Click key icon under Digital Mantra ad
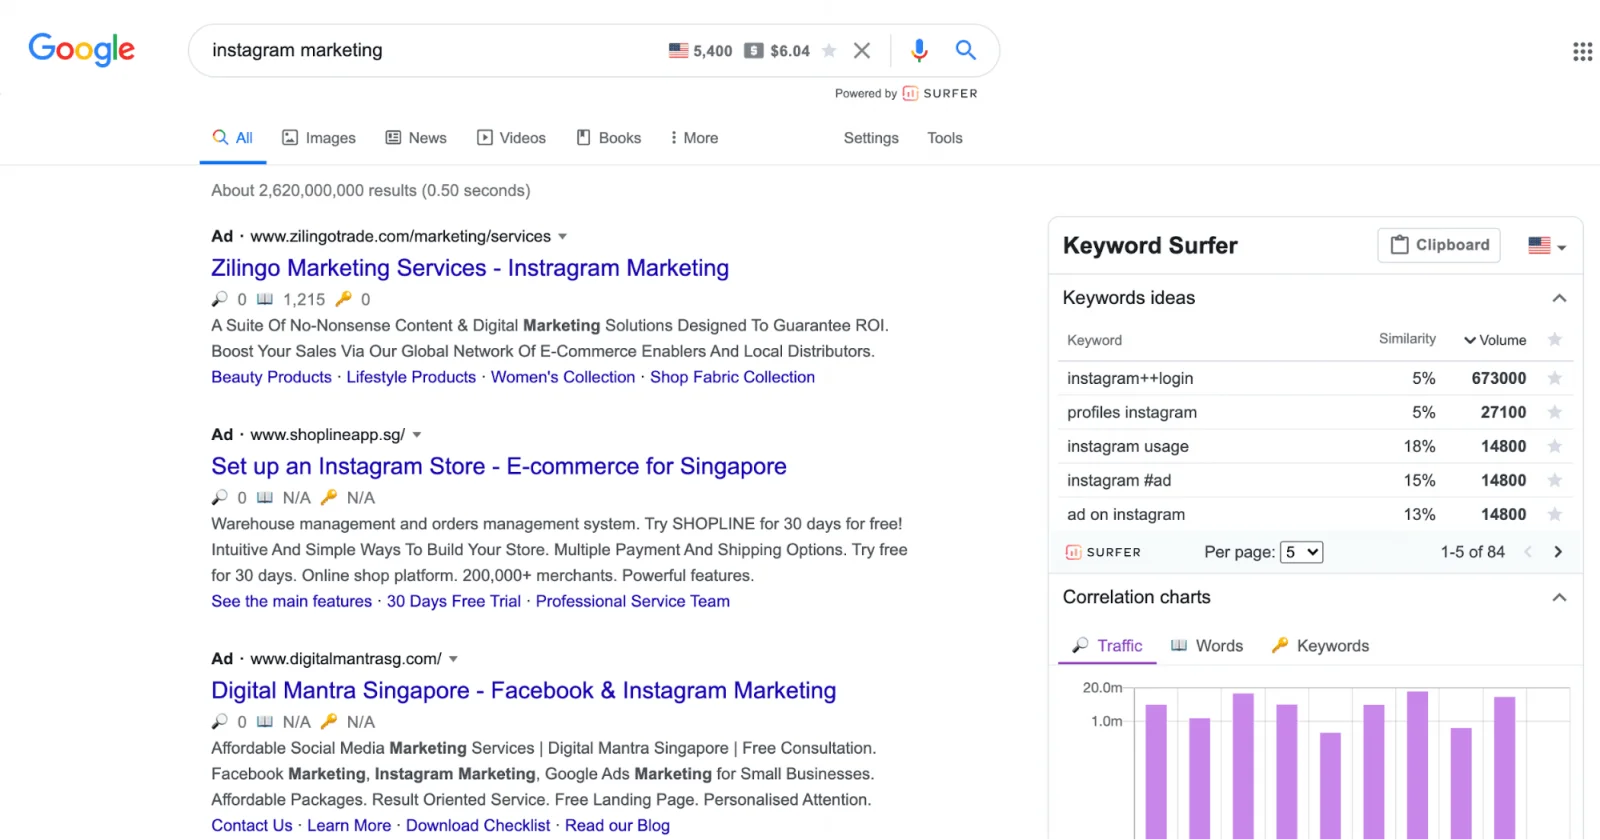1600x840 pixels. click(x=328, y=721)
